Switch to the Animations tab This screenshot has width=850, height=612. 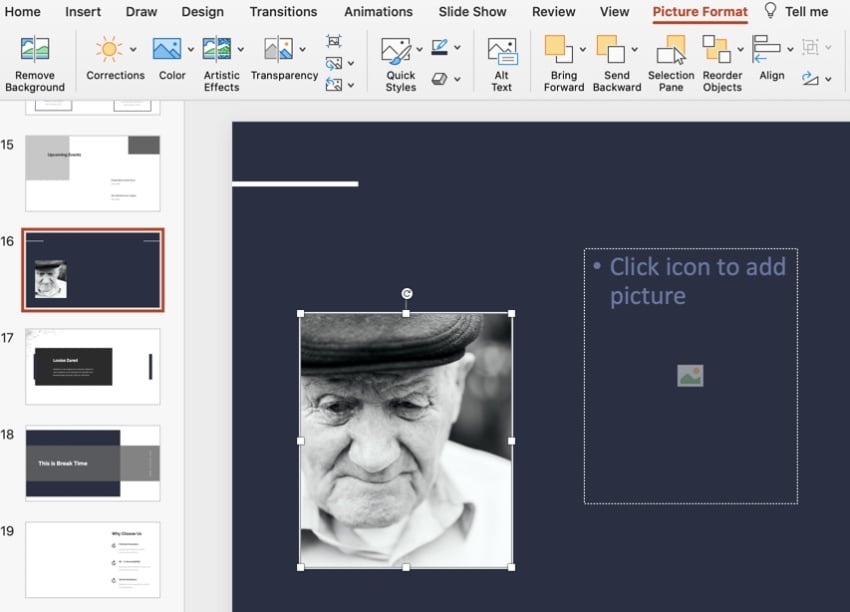pos(378,12)
